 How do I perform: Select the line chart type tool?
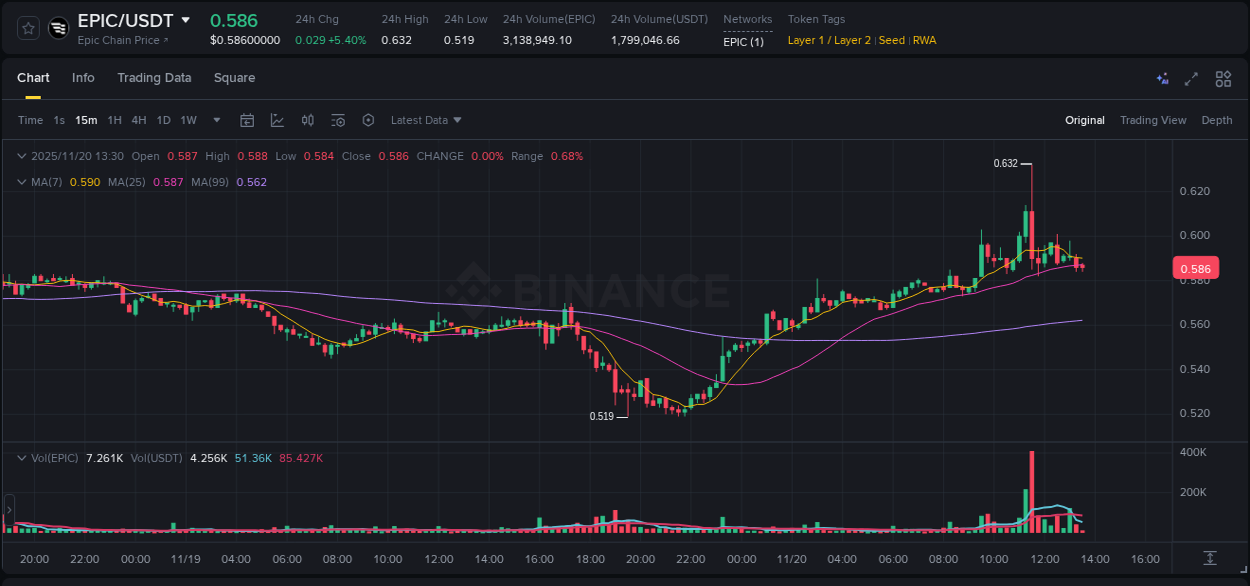(277, 120)
